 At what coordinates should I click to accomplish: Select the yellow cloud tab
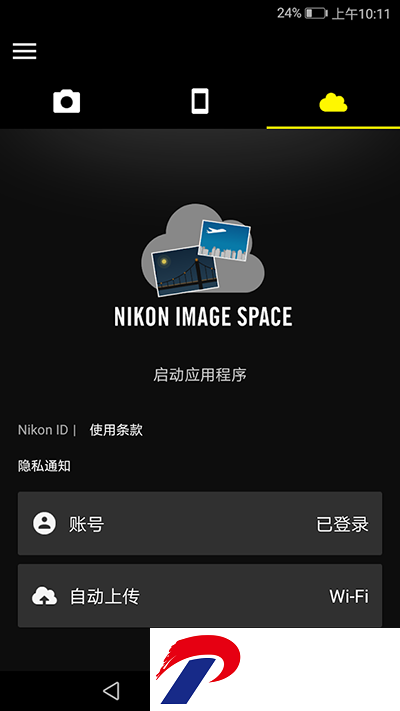[x=333, y=102]
